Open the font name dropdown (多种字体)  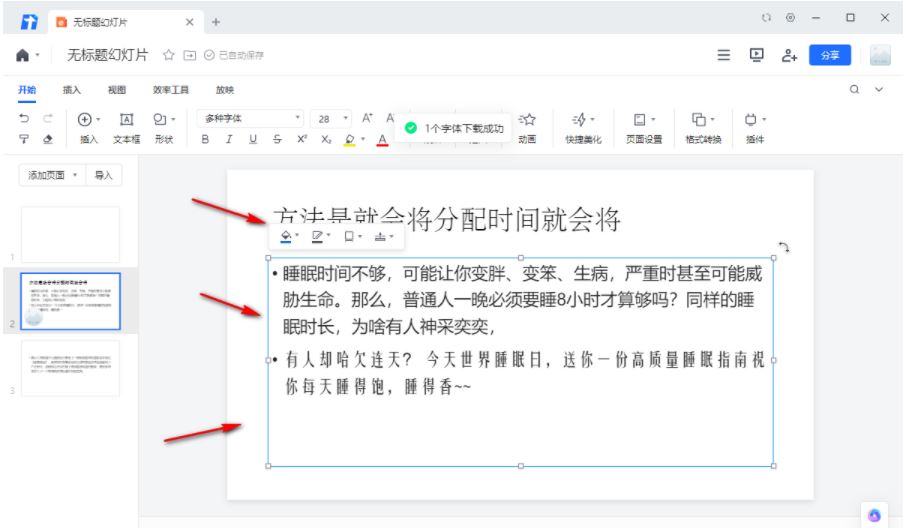250,119
